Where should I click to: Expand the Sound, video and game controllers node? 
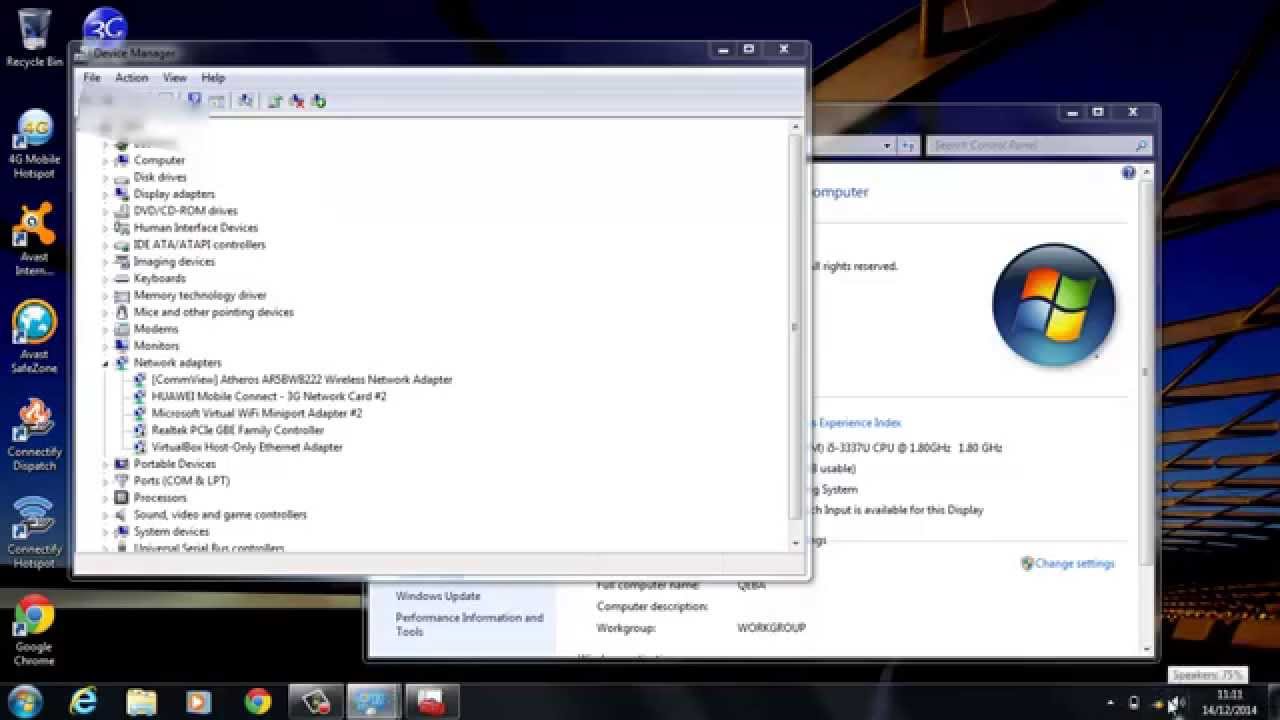(105, 516)
